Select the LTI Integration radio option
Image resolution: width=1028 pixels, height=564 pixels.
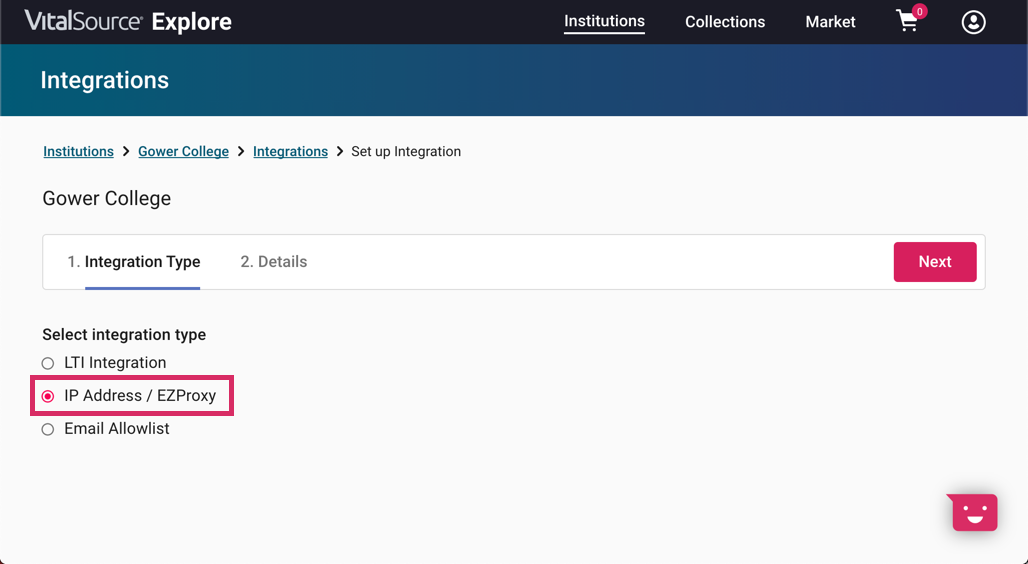(48, 363)
